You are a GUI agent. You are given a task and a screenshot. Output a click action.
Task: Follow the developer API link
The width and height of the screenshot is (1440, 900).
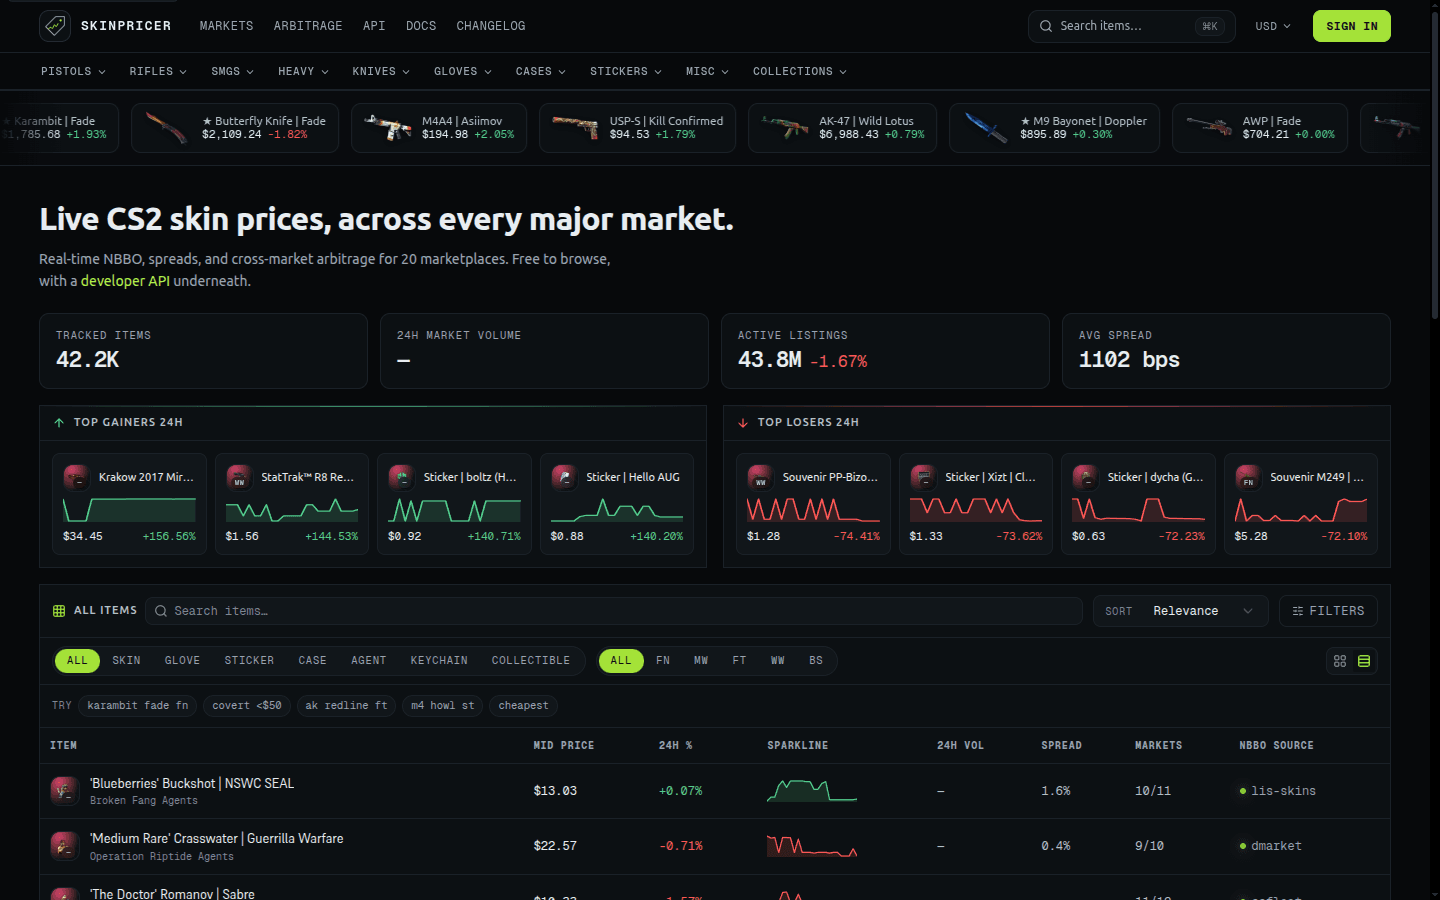[x=126, y=281]
